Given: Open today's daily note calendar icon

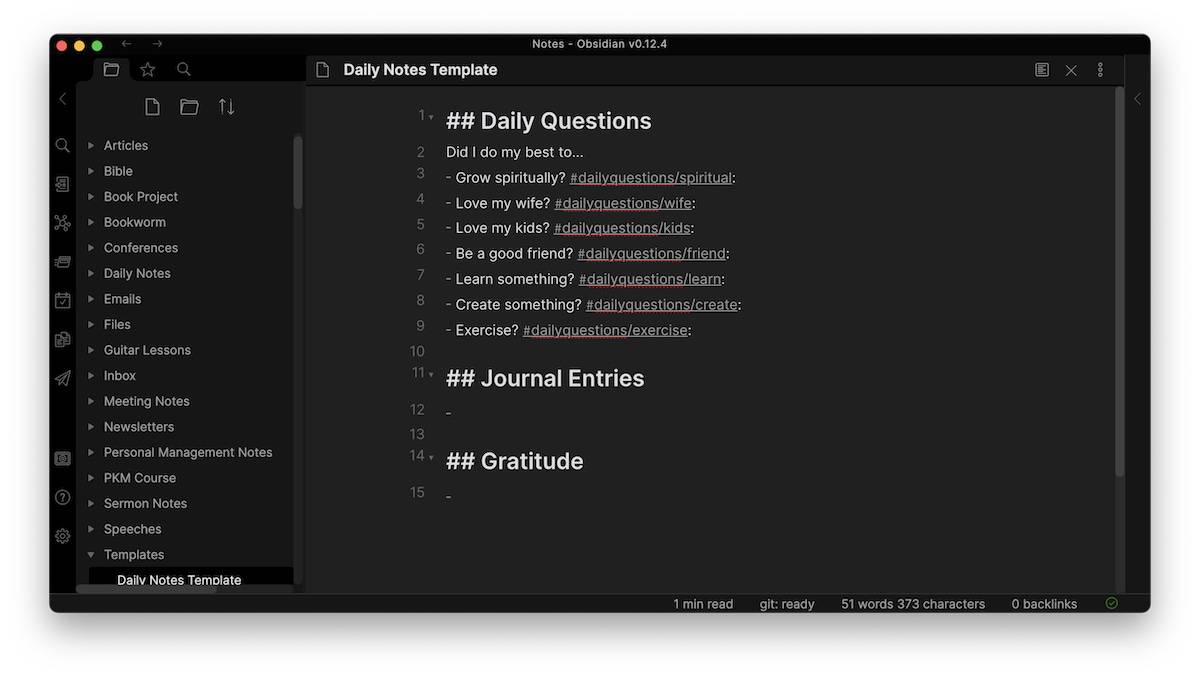Looking at the screenshot, I should [x=63, y=300].
